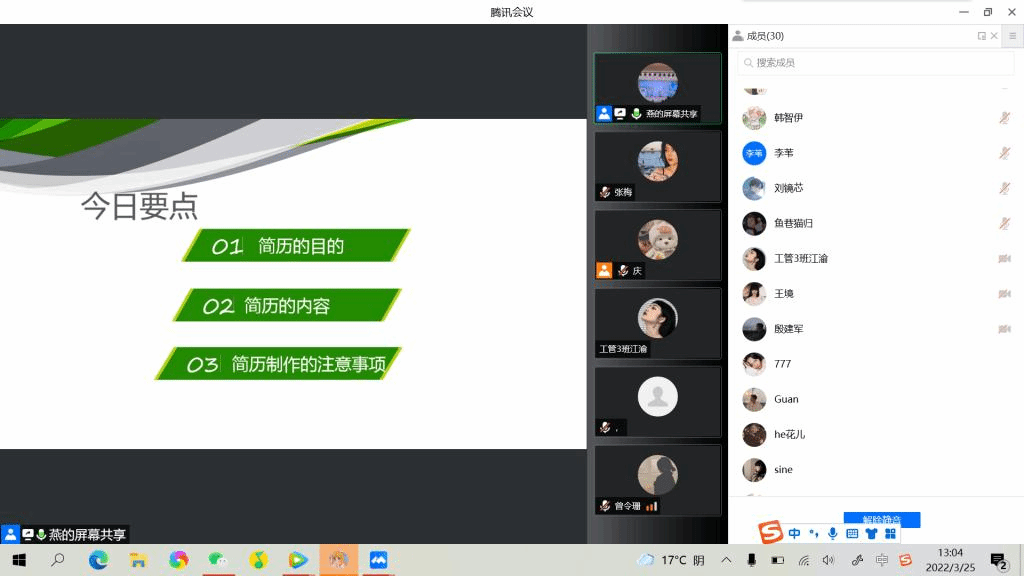
Task: Click Sogou voice input microphone icon
Action: [832, 534]
